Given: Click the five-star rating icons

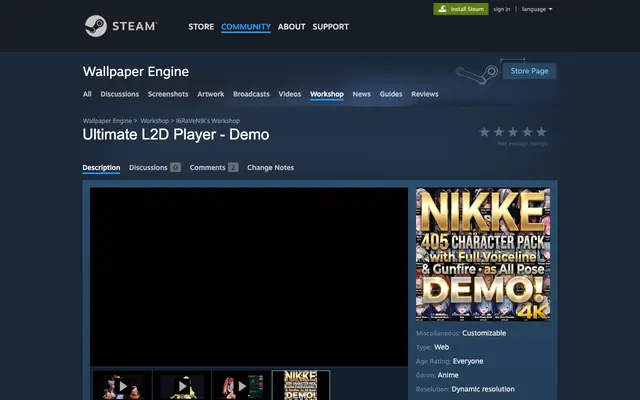Looking at the screenshot, I should tap(513, 132).
